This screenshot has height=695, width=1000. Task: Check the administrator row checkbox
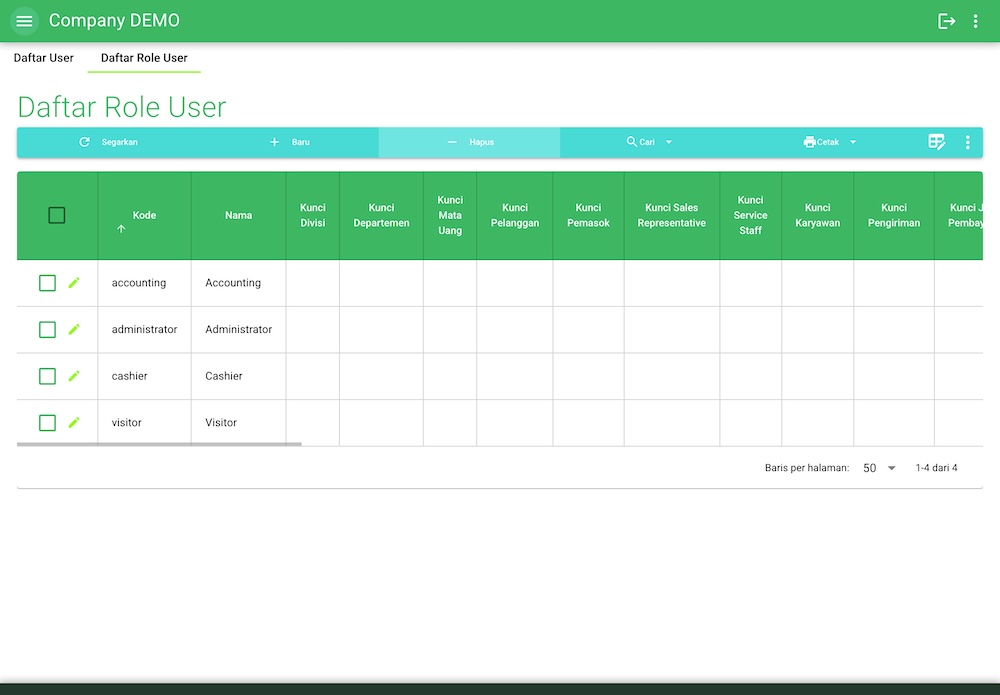pyautogui.click(x=46, y=329)
